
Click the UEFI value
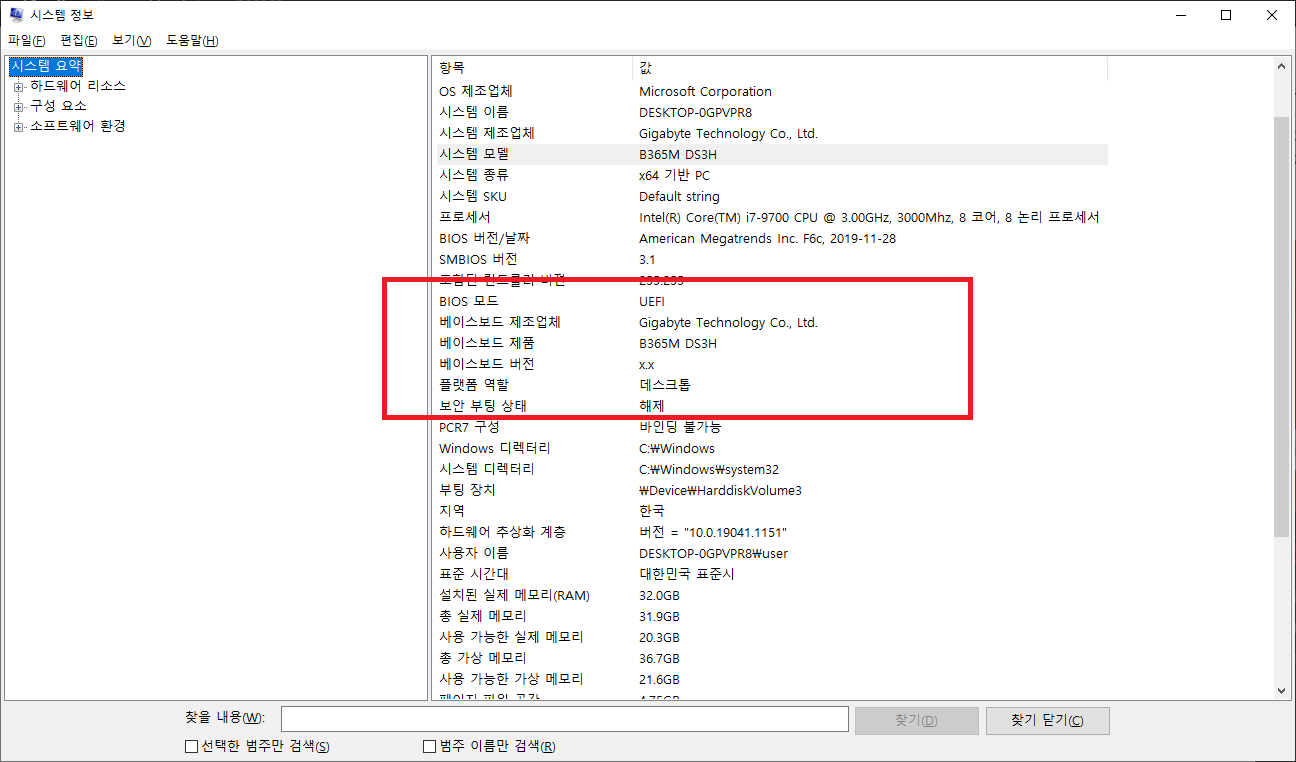point(652,301)
